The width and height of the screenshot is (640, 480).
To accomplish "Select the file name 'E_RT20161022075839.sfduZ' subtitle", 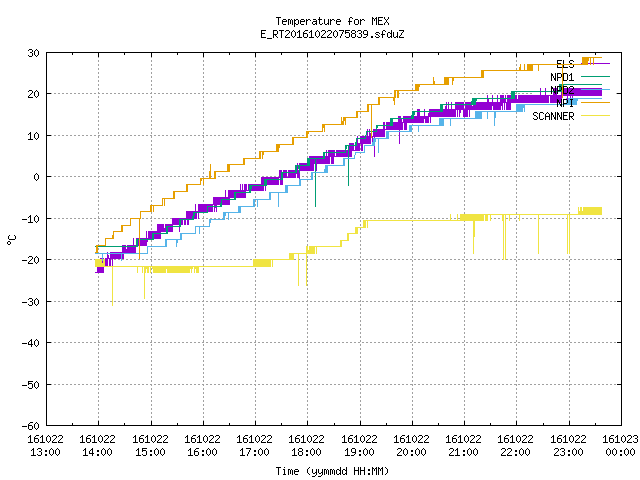I will 332,34.
